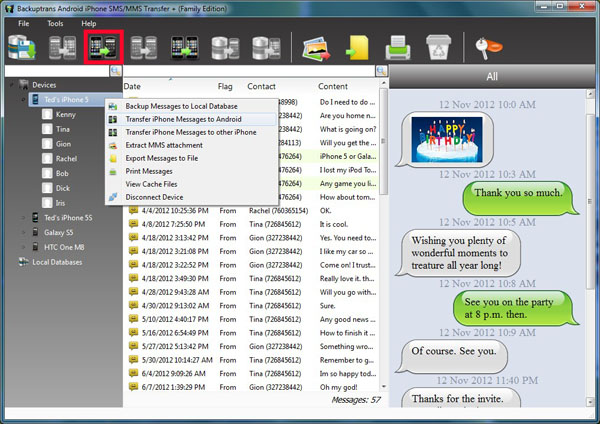Click the Backup Messages database toolbar icon
The width and height of the screenshot is (600, 424).
[x=22, y=47]
